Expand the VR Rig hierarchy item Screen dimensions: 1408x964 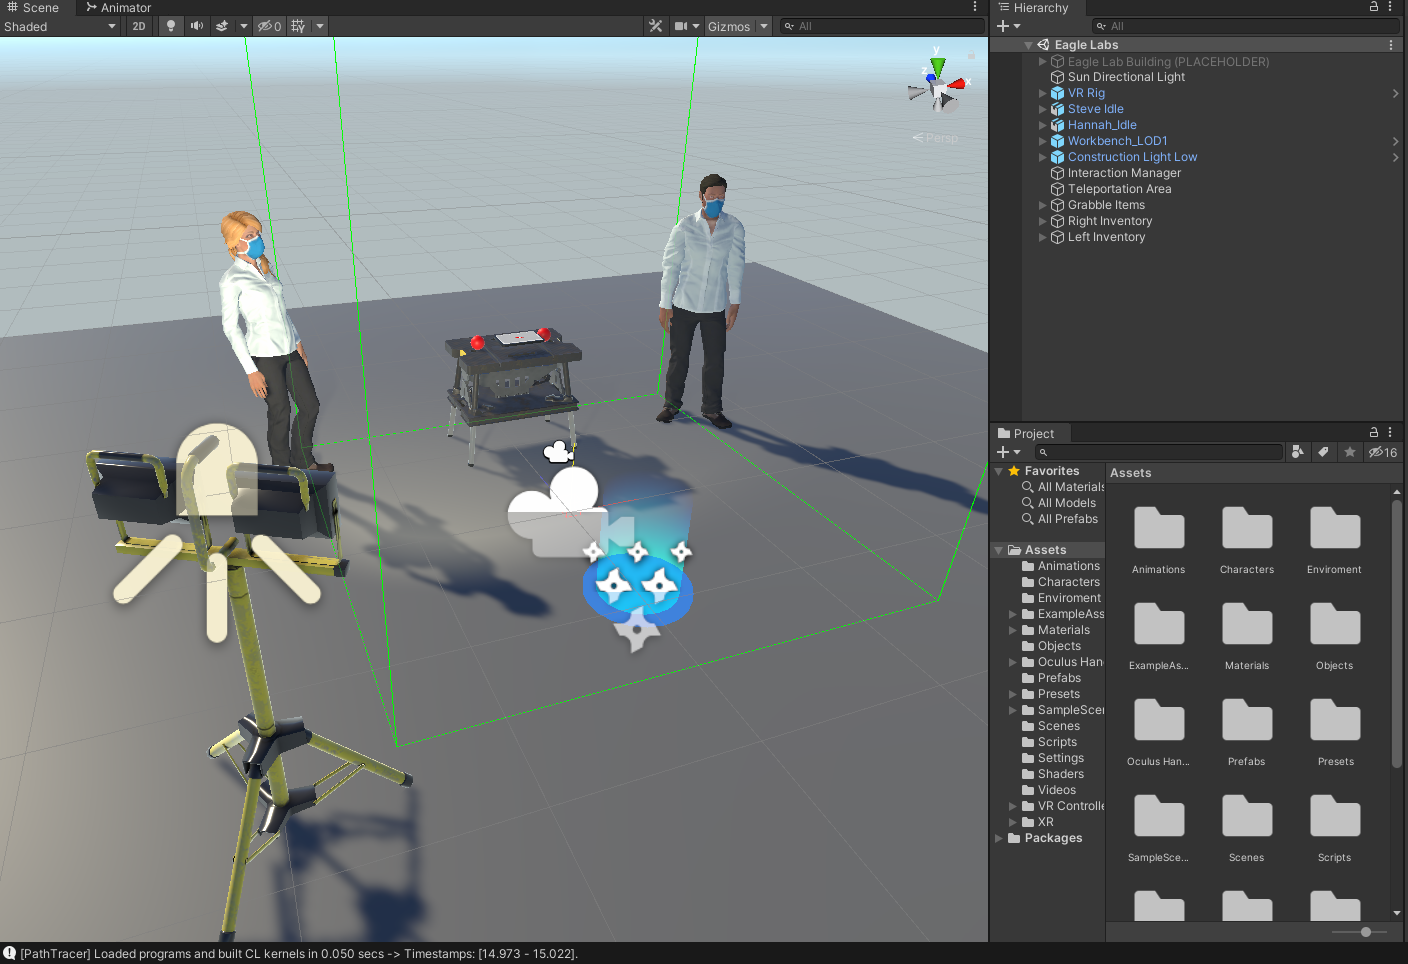pyautogui.click(x=1042, y=93)
